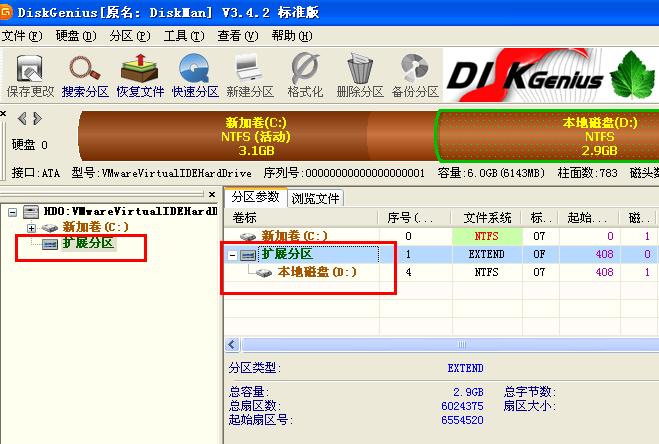Select 新加卷(C:) row in partition table

[441, 236]
